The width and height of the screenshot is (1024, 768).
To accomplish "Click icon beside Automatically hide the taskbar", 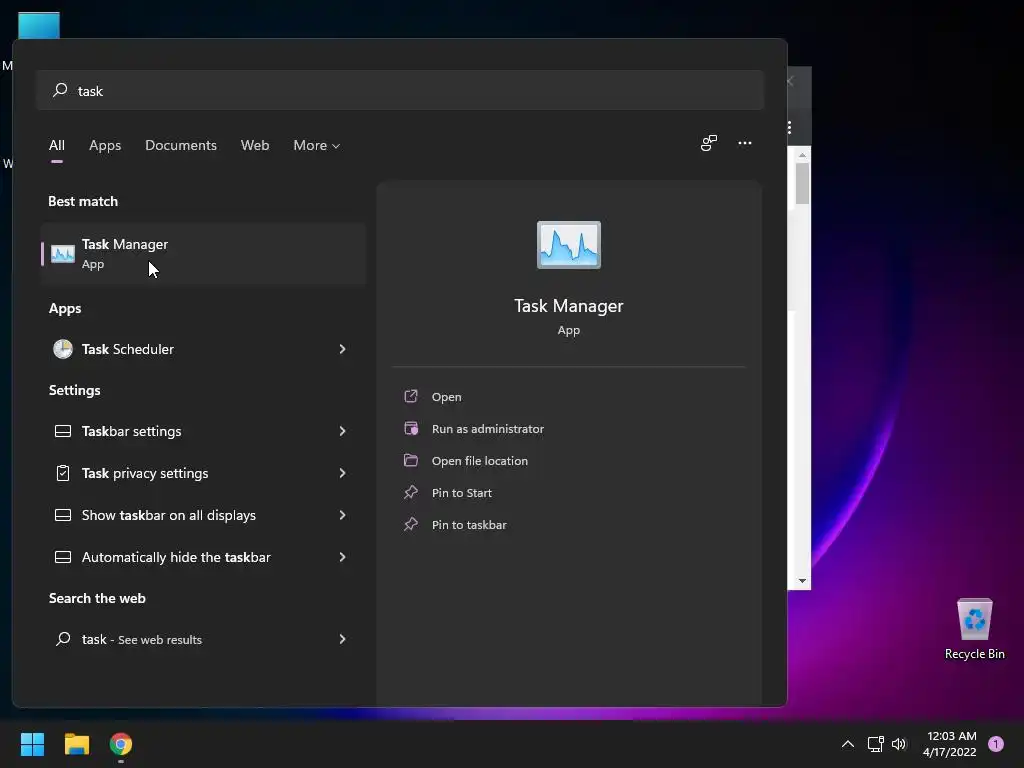I will point(63,557).
